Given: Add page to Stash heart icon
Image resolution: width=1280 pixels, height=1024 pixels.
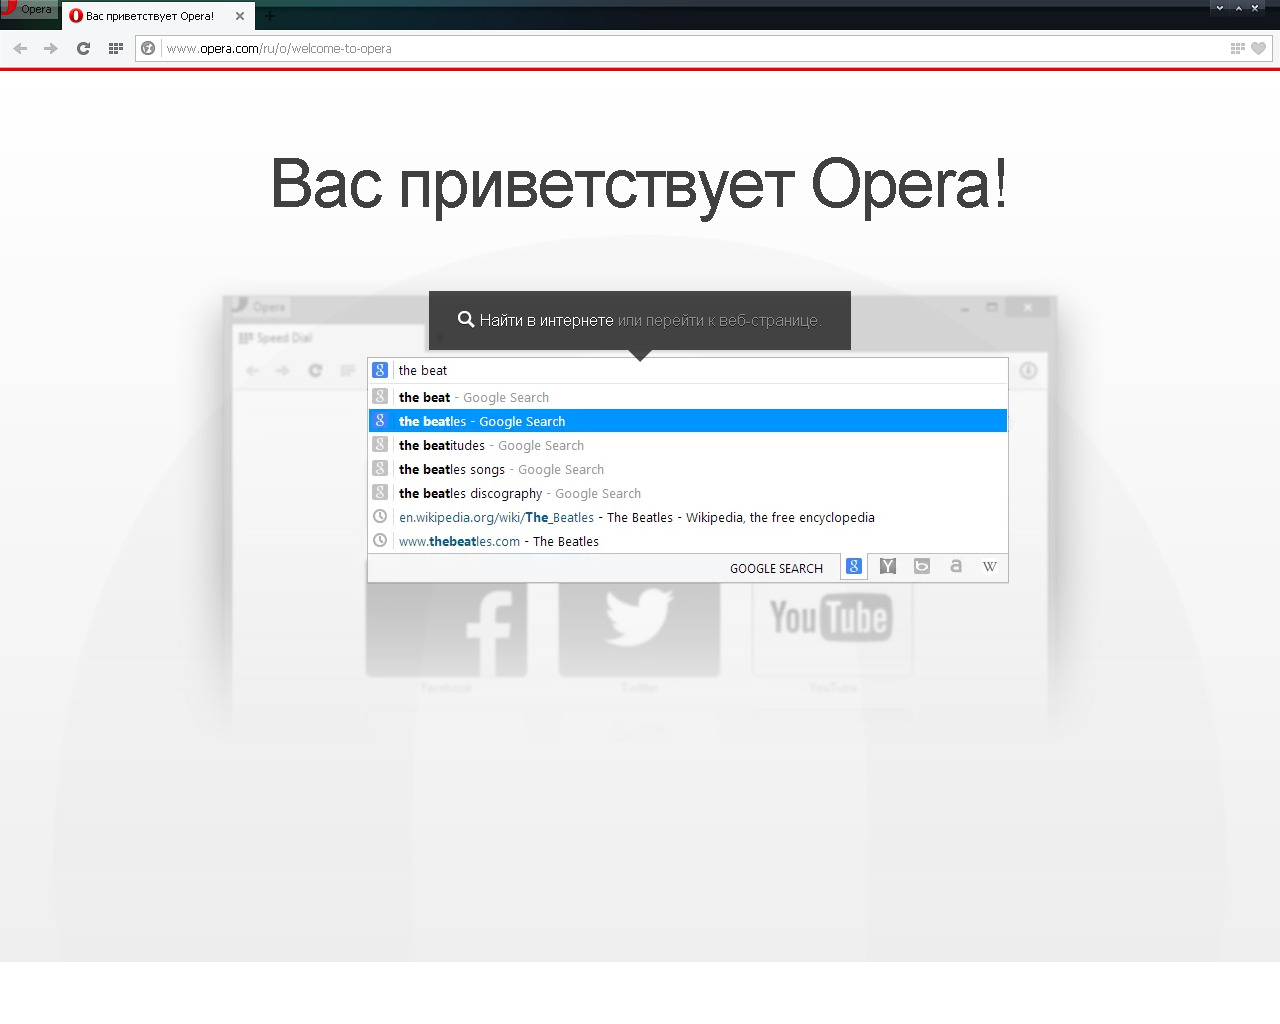Looking at the screenshot, I should pos(1259,48).
